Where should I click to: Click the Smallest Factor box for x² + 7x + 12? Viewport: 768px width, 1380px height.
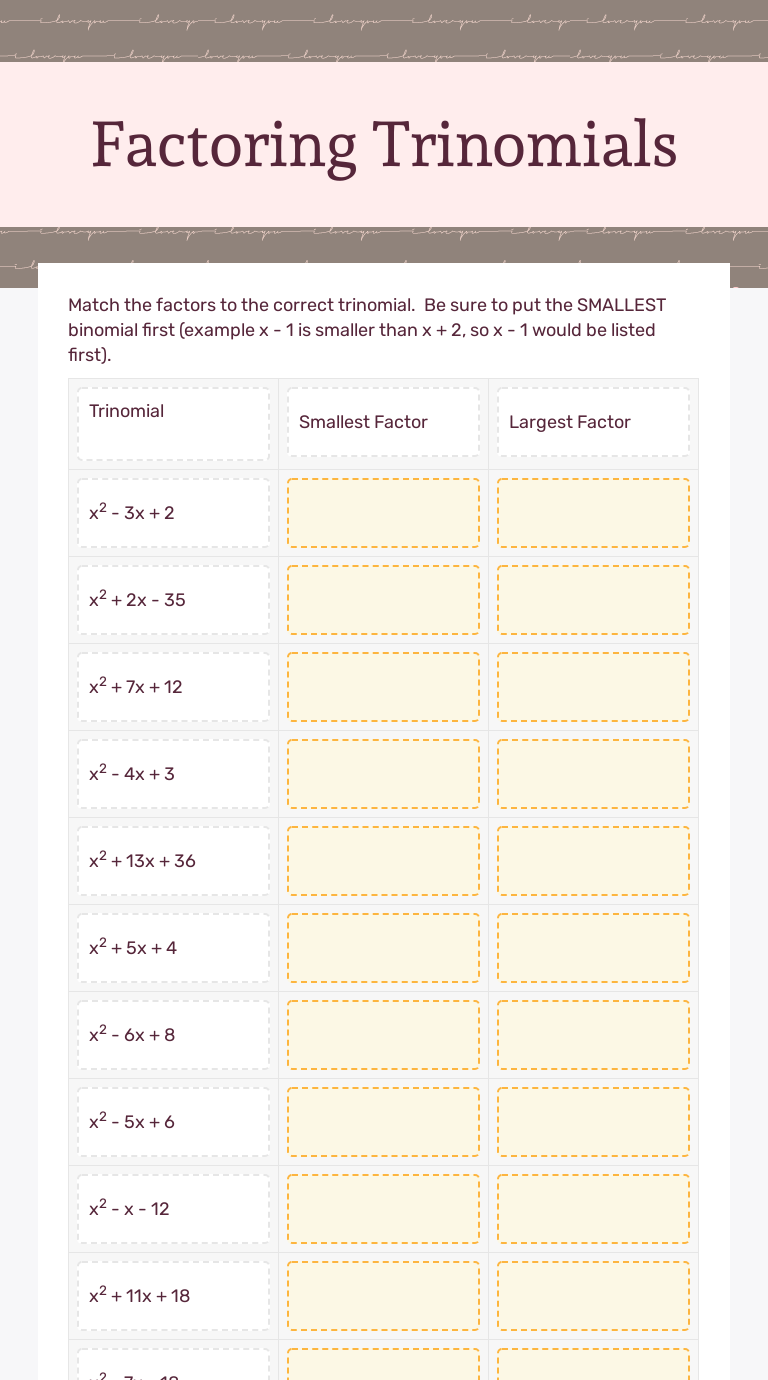[383, 687]
